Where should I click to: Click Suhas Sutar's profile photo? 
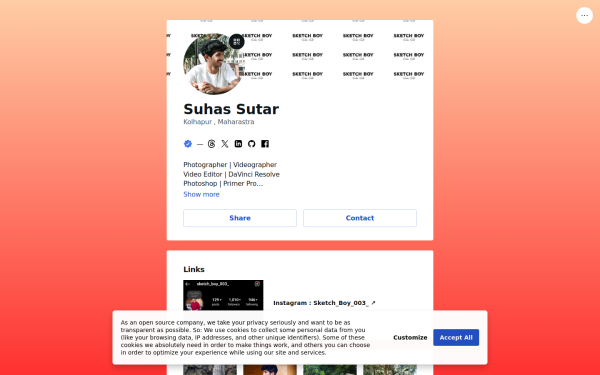coord(214,64)
